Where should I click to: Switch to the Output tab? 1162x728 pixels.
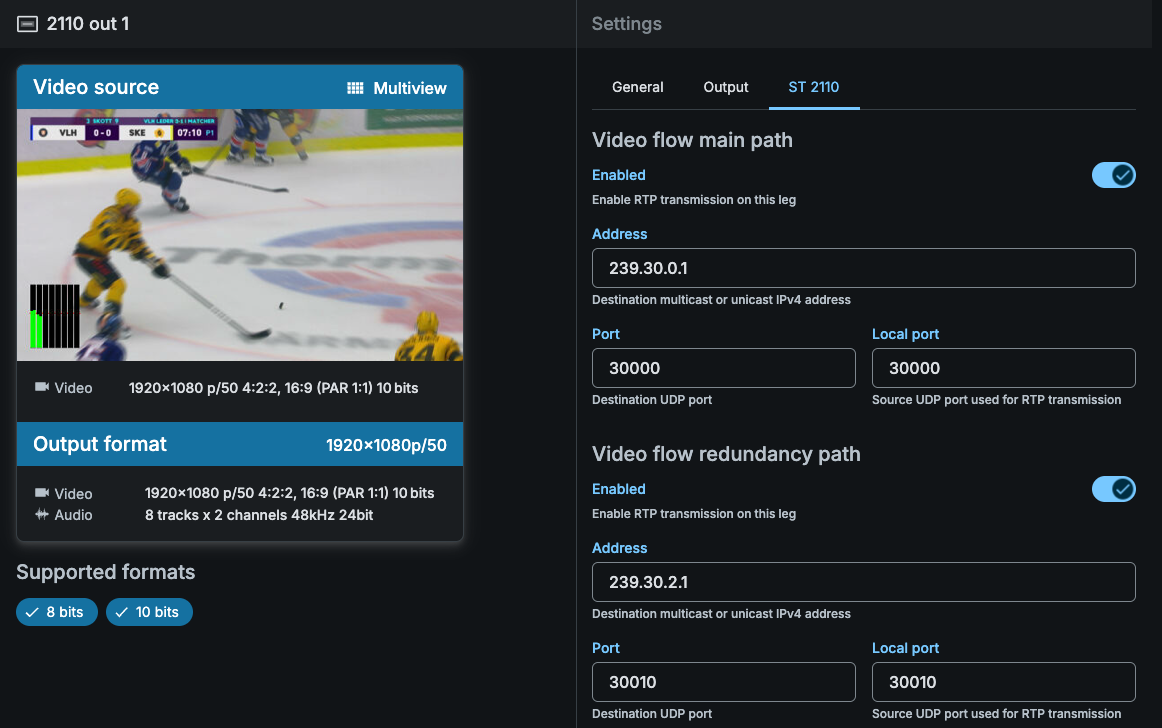tap(726, 87)
